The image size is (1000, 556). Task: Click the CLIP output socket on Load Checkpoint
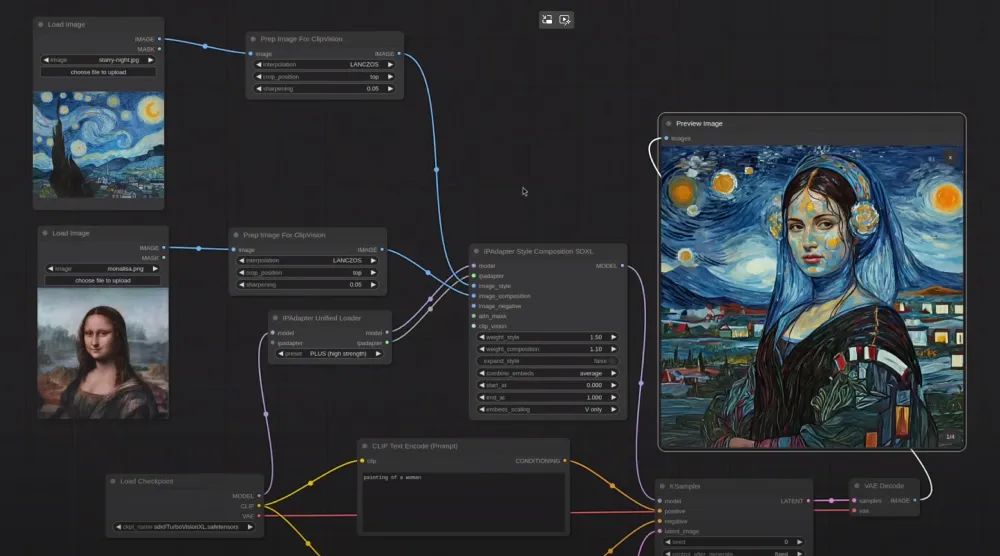(x=259, y=506)
